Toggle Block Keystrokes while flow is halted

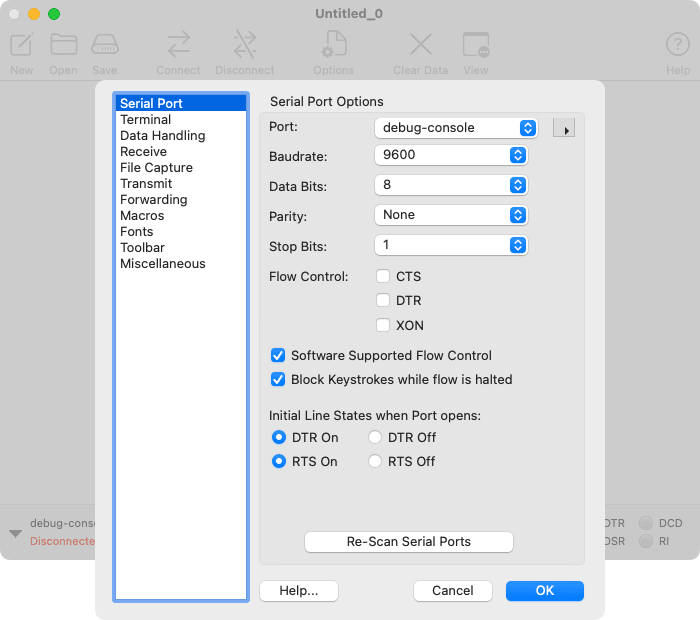[x=278, y=380]
